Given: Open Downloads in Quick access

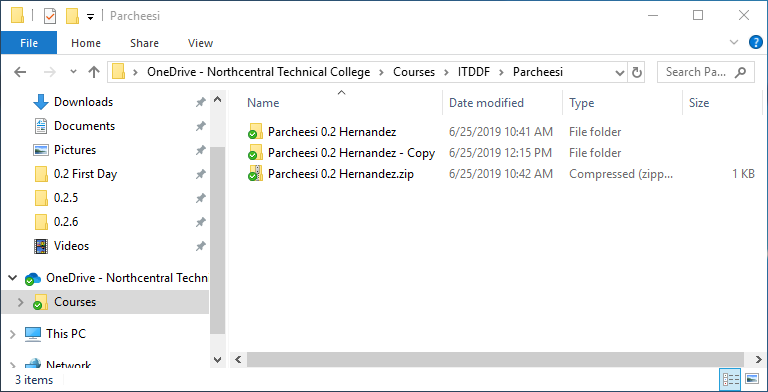Looking at the screenshot, I should [x=83, y=102].
